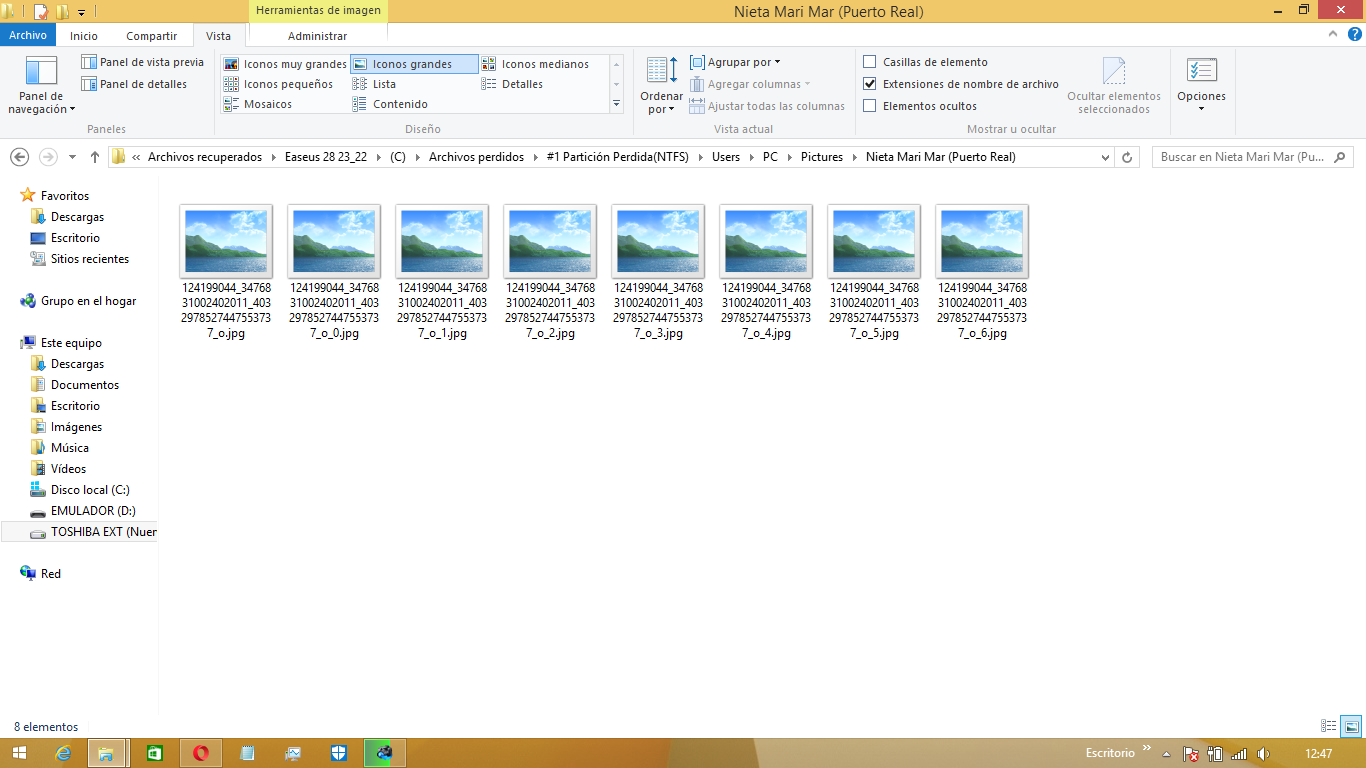Click the Up one level arrow
Screen dimensions: 1366x768
pos(95,157)
